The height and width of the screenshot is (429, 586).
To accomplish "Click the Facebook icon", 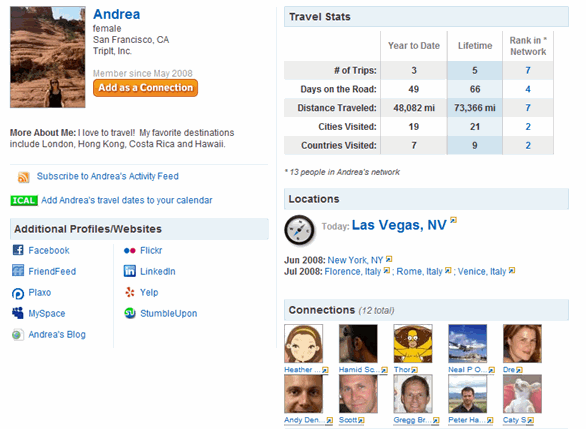I will pyautogui.click(x=18, y=250).
